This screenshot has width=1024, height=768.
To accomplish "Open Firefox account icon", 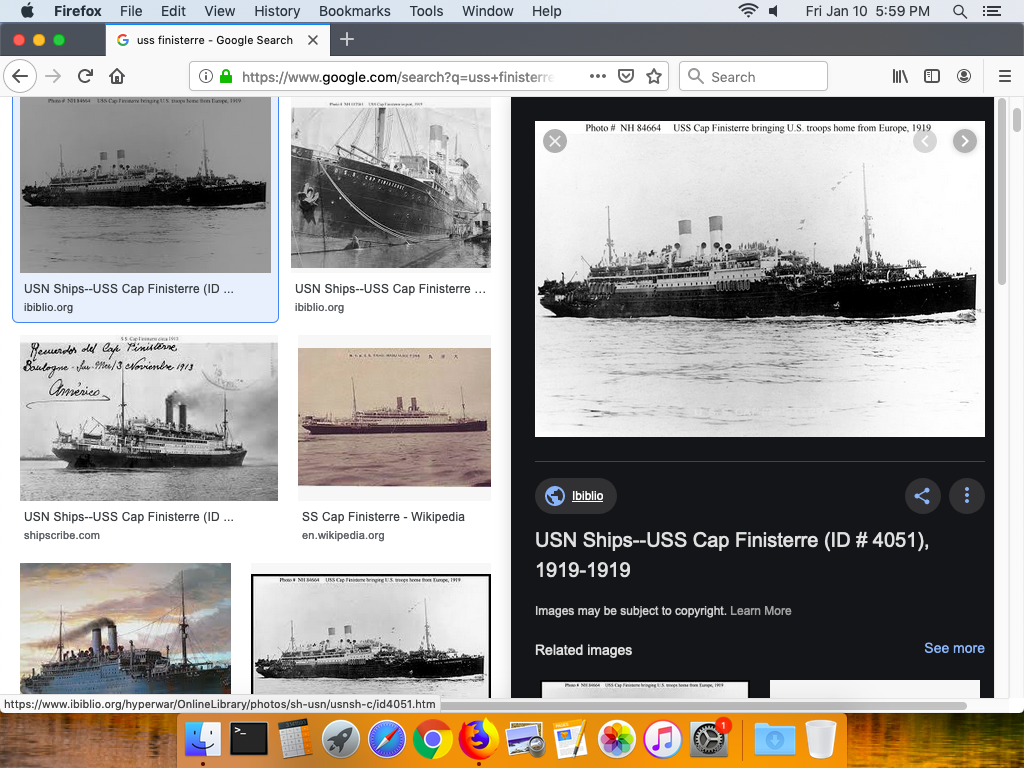I will [964, 77].
